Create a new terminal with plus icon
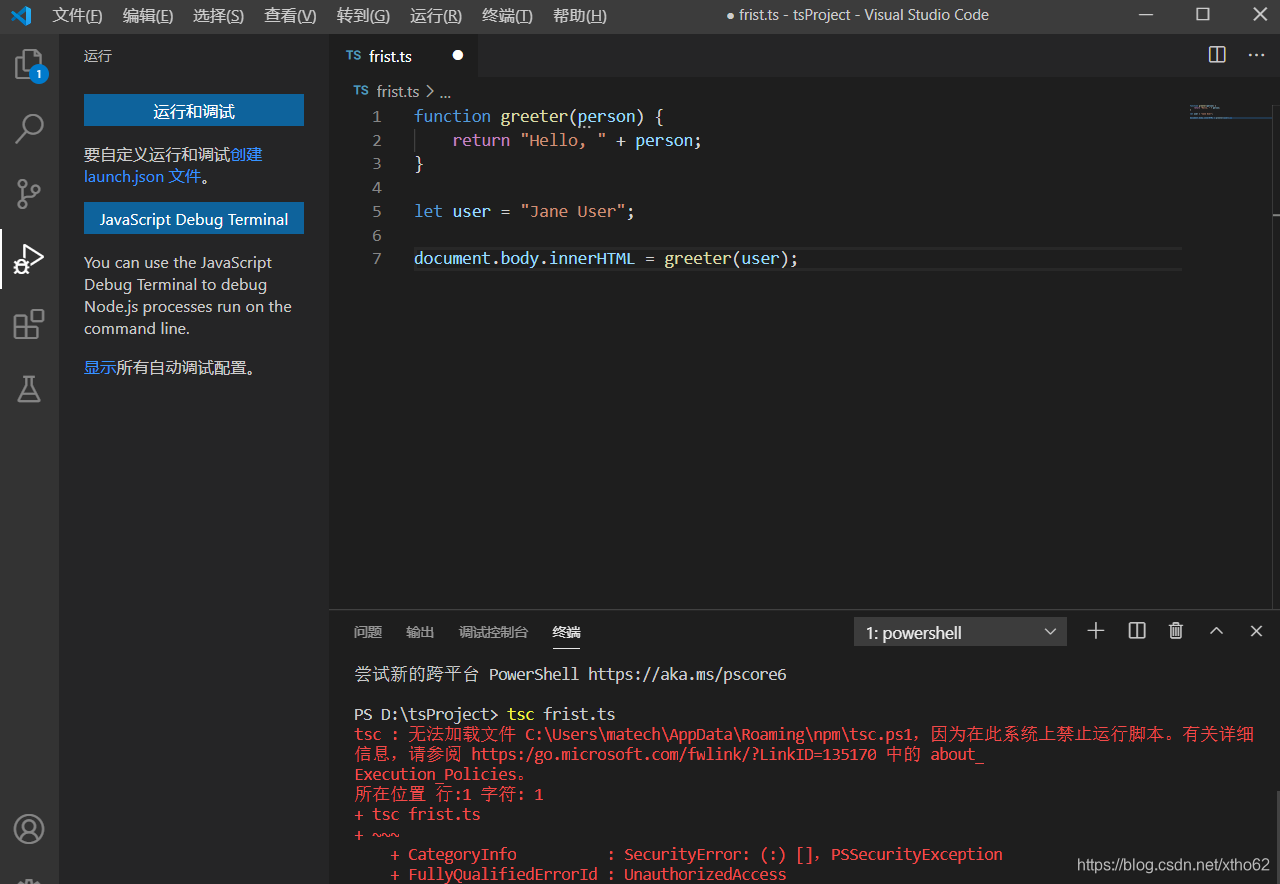1280x884 pixels. point(1096,631)
